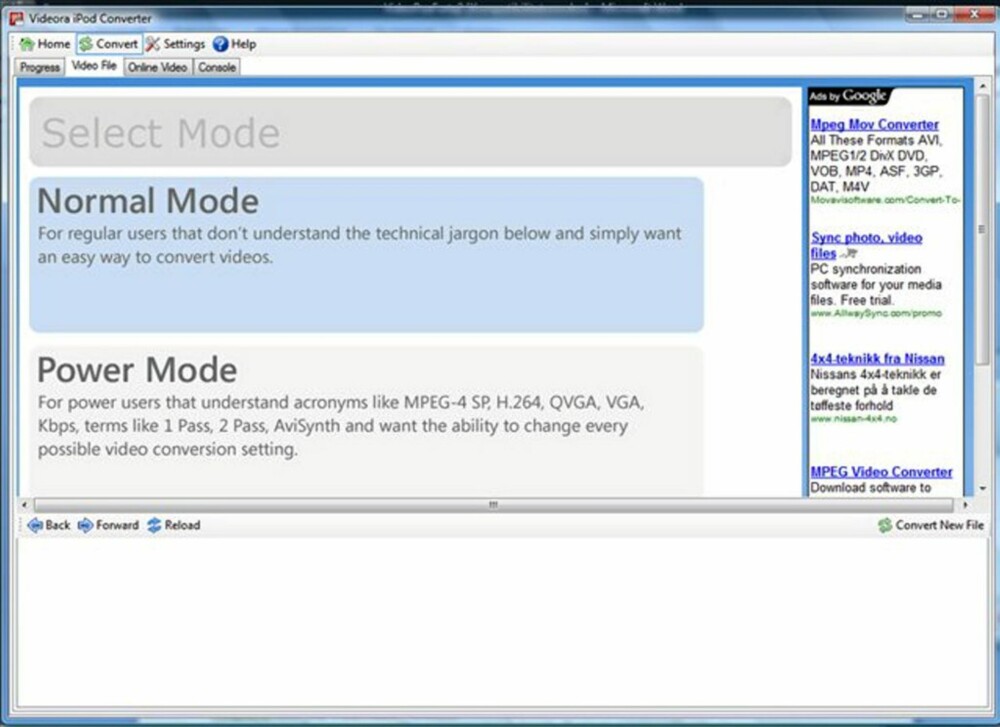Open Mpeg Mov Converter ad link
The height and width of the screenshot is (727, 1000).
pyautogui.click(x=874, y=124)
